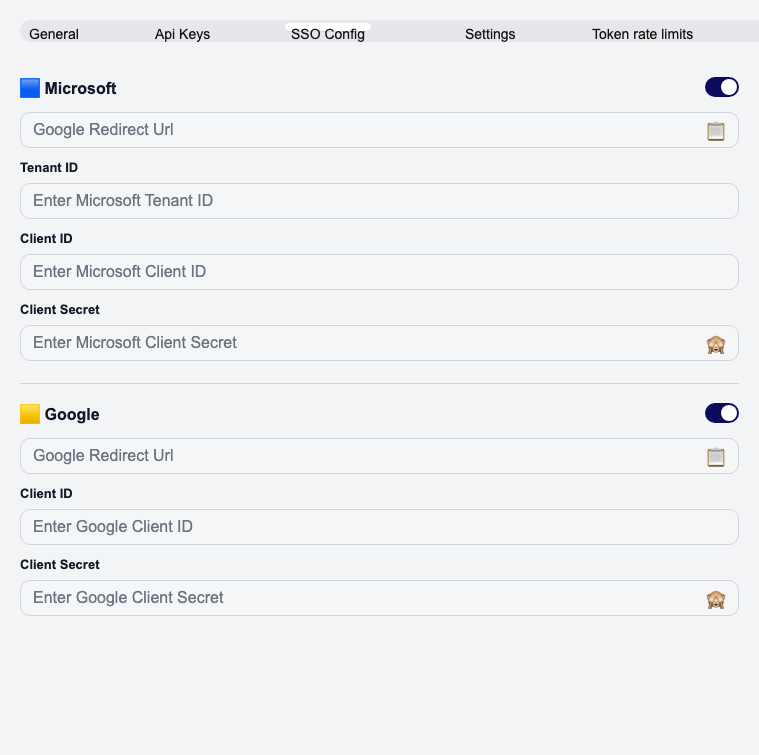Reveal the Microsoft Client Secret monkey icon

(x=715, y=344)
